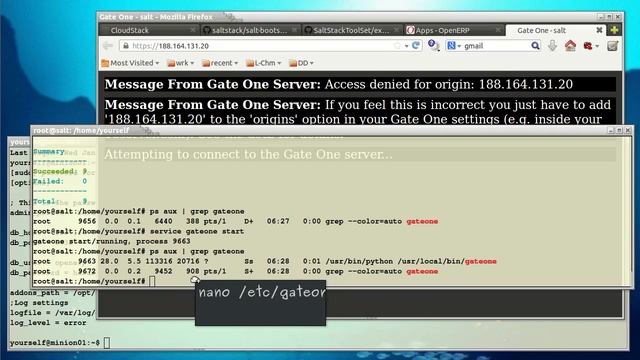Reload the page with the refresh icon
Viewport: 640px width, 360px height.
pos(416,46)
